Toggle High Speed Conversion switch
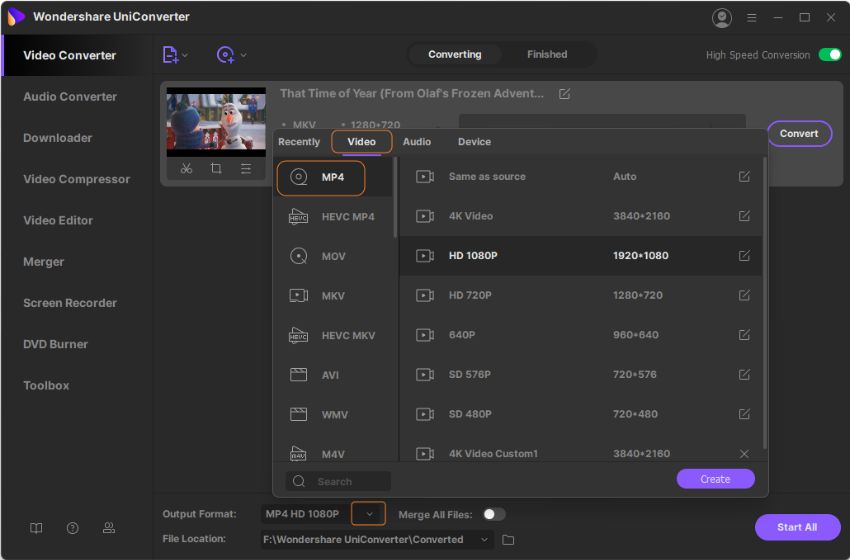This screenshot has width=850, height=560. pyautogui.click(x=829, y=55)
